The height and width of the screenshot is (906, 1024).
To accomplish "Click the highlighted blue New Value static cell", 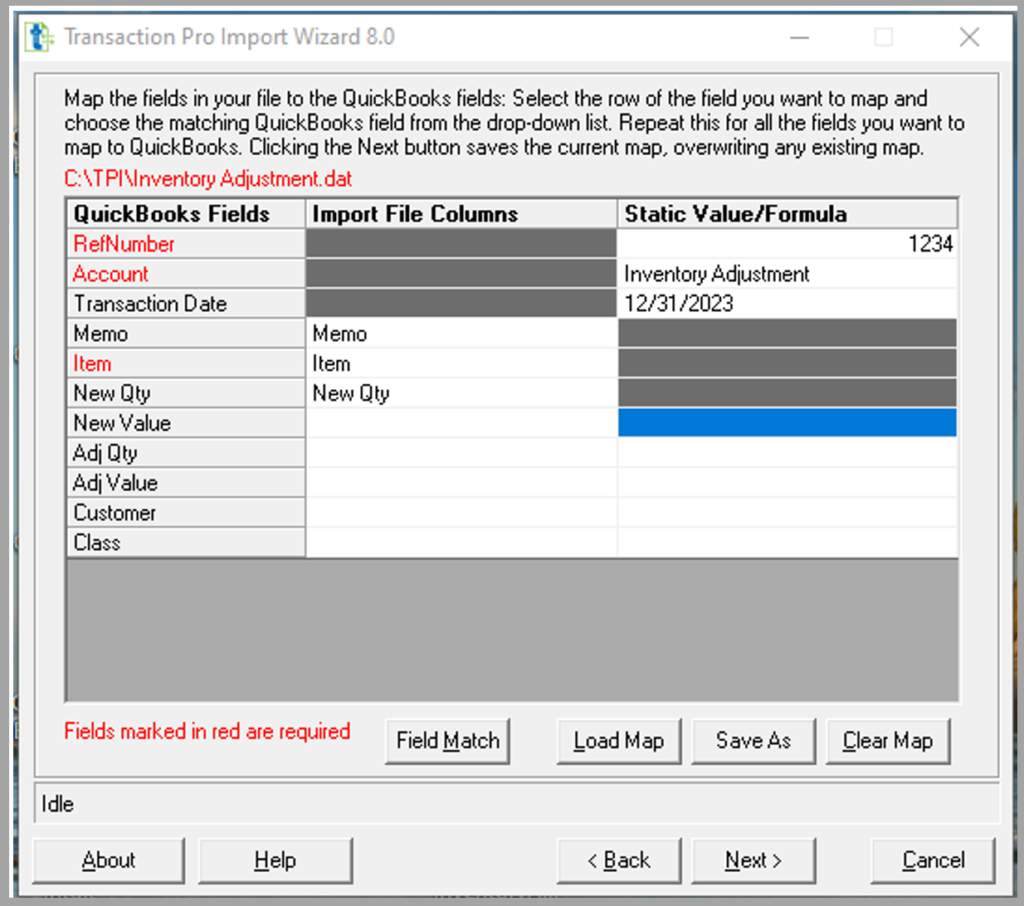I will [787, 423].
